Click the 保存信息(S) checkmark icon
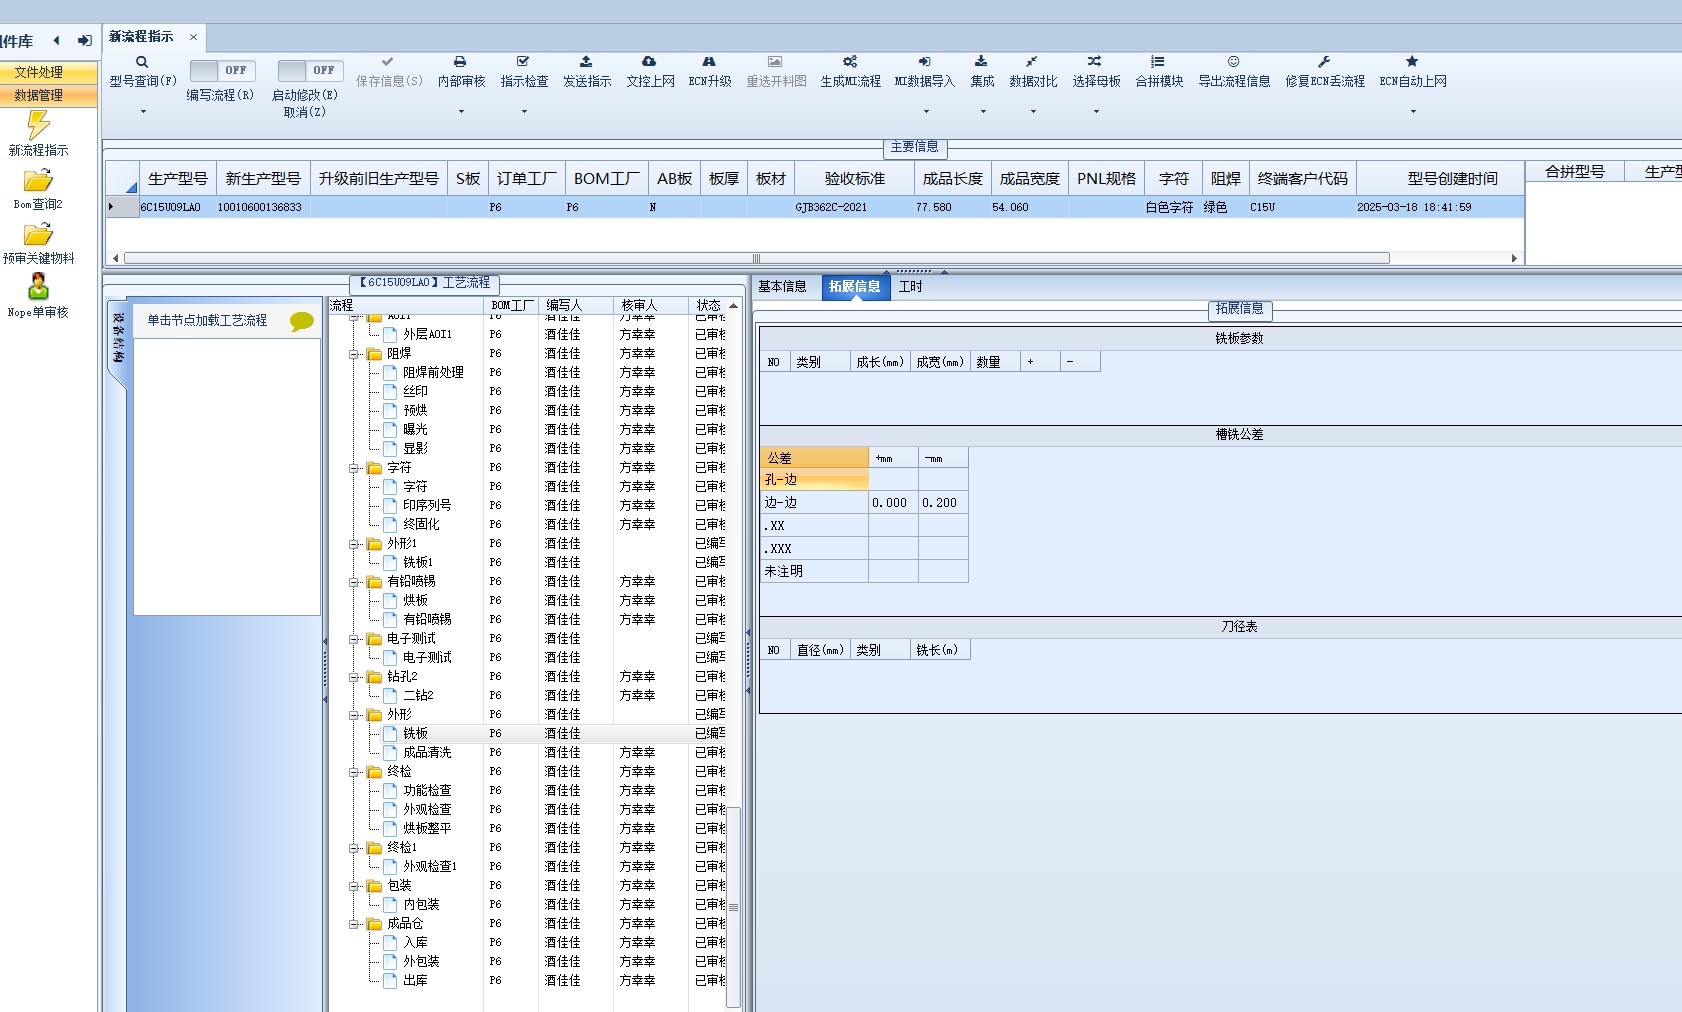1682x1012 pixels. [388, 62]
